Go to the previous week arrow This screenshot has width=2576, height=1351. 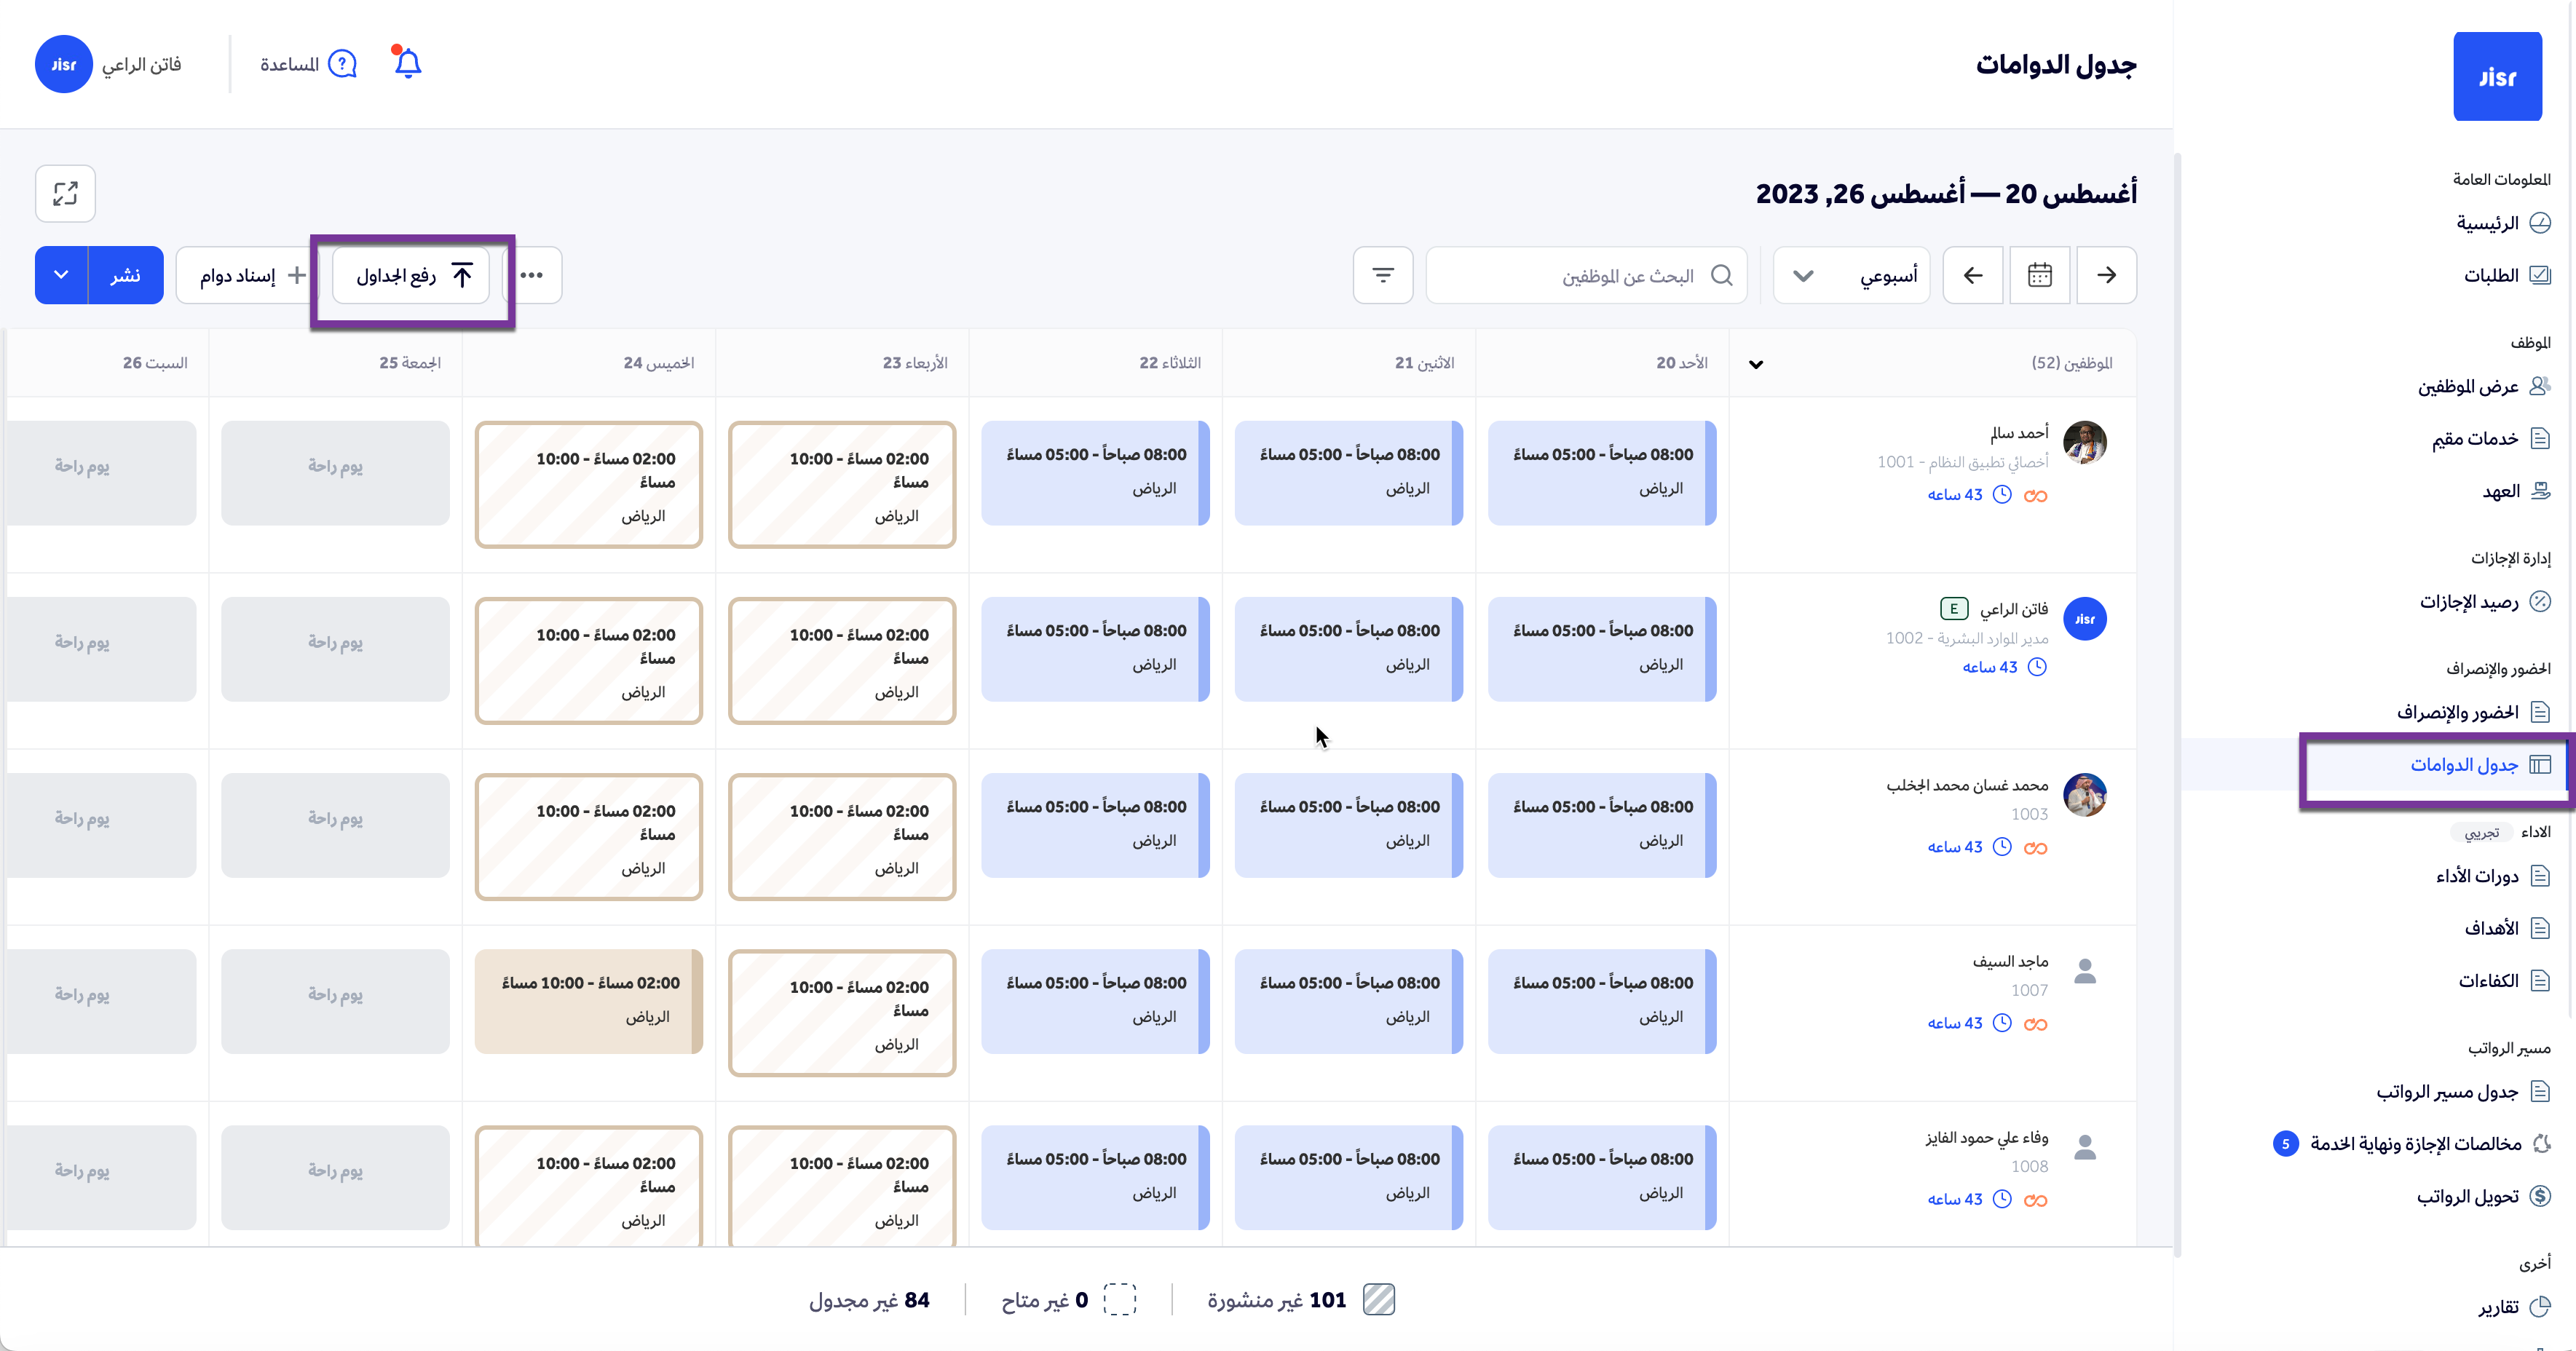point(2106,275)
